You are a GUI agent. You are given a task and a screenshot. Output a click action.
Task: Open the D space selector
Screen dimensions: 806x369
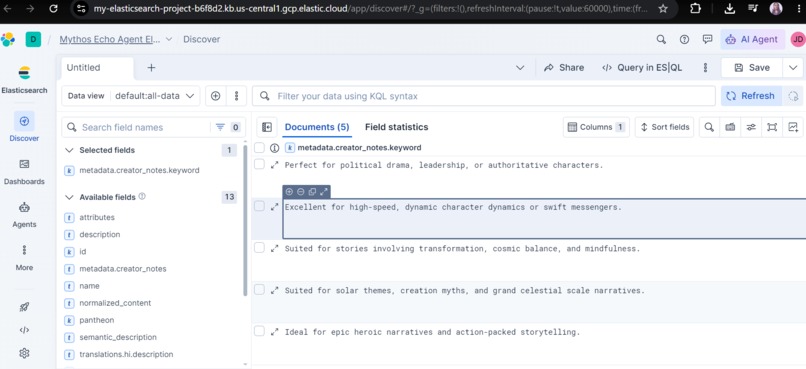[x=33, y=40]
